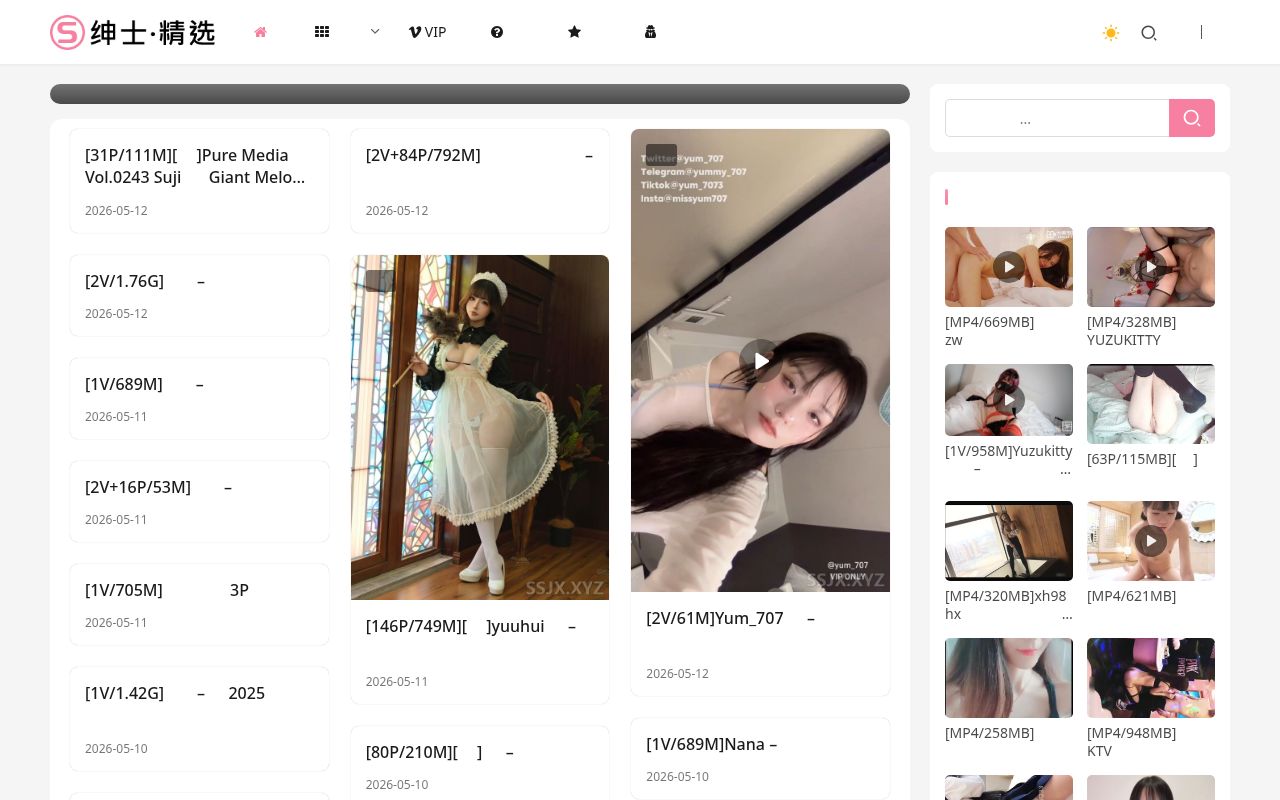Click the play icon on the zw thumbnail

tap(1009, 267)
